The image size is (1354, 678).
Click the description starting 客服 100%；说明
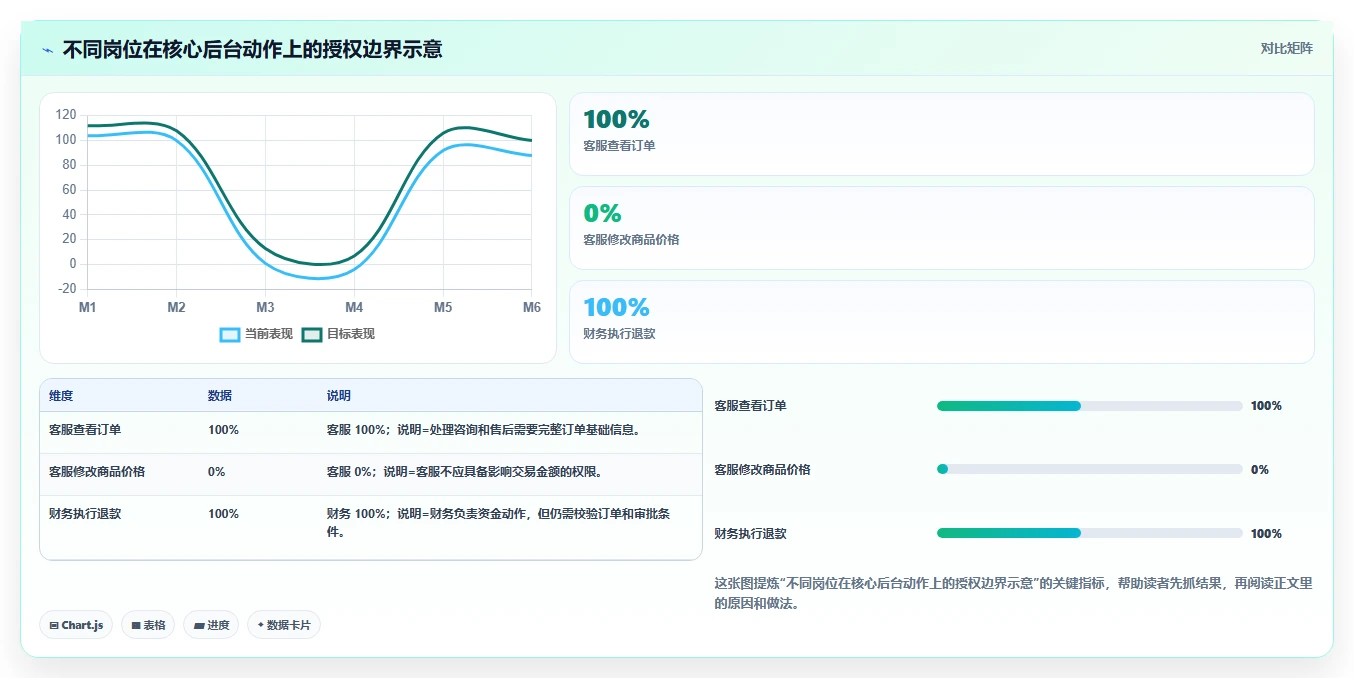[x=484, y=430]
